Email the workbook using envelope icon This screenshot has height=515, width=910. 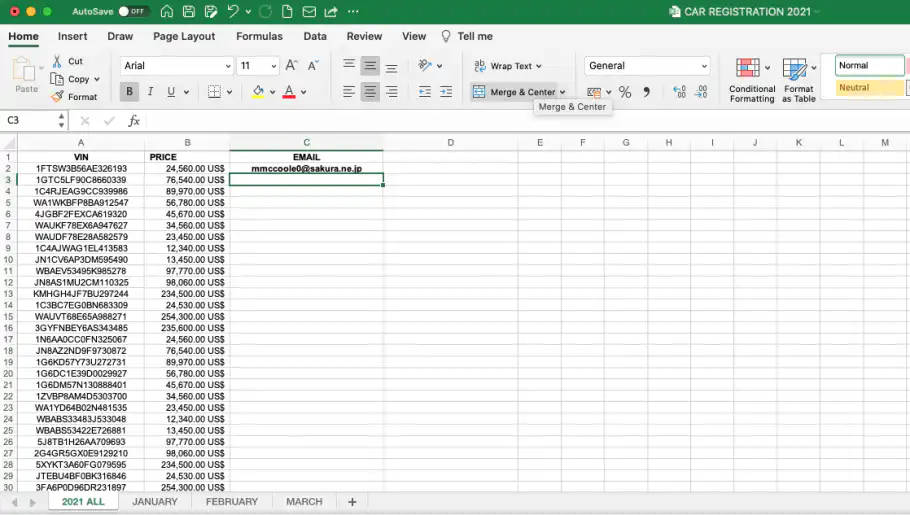[309, 11]
